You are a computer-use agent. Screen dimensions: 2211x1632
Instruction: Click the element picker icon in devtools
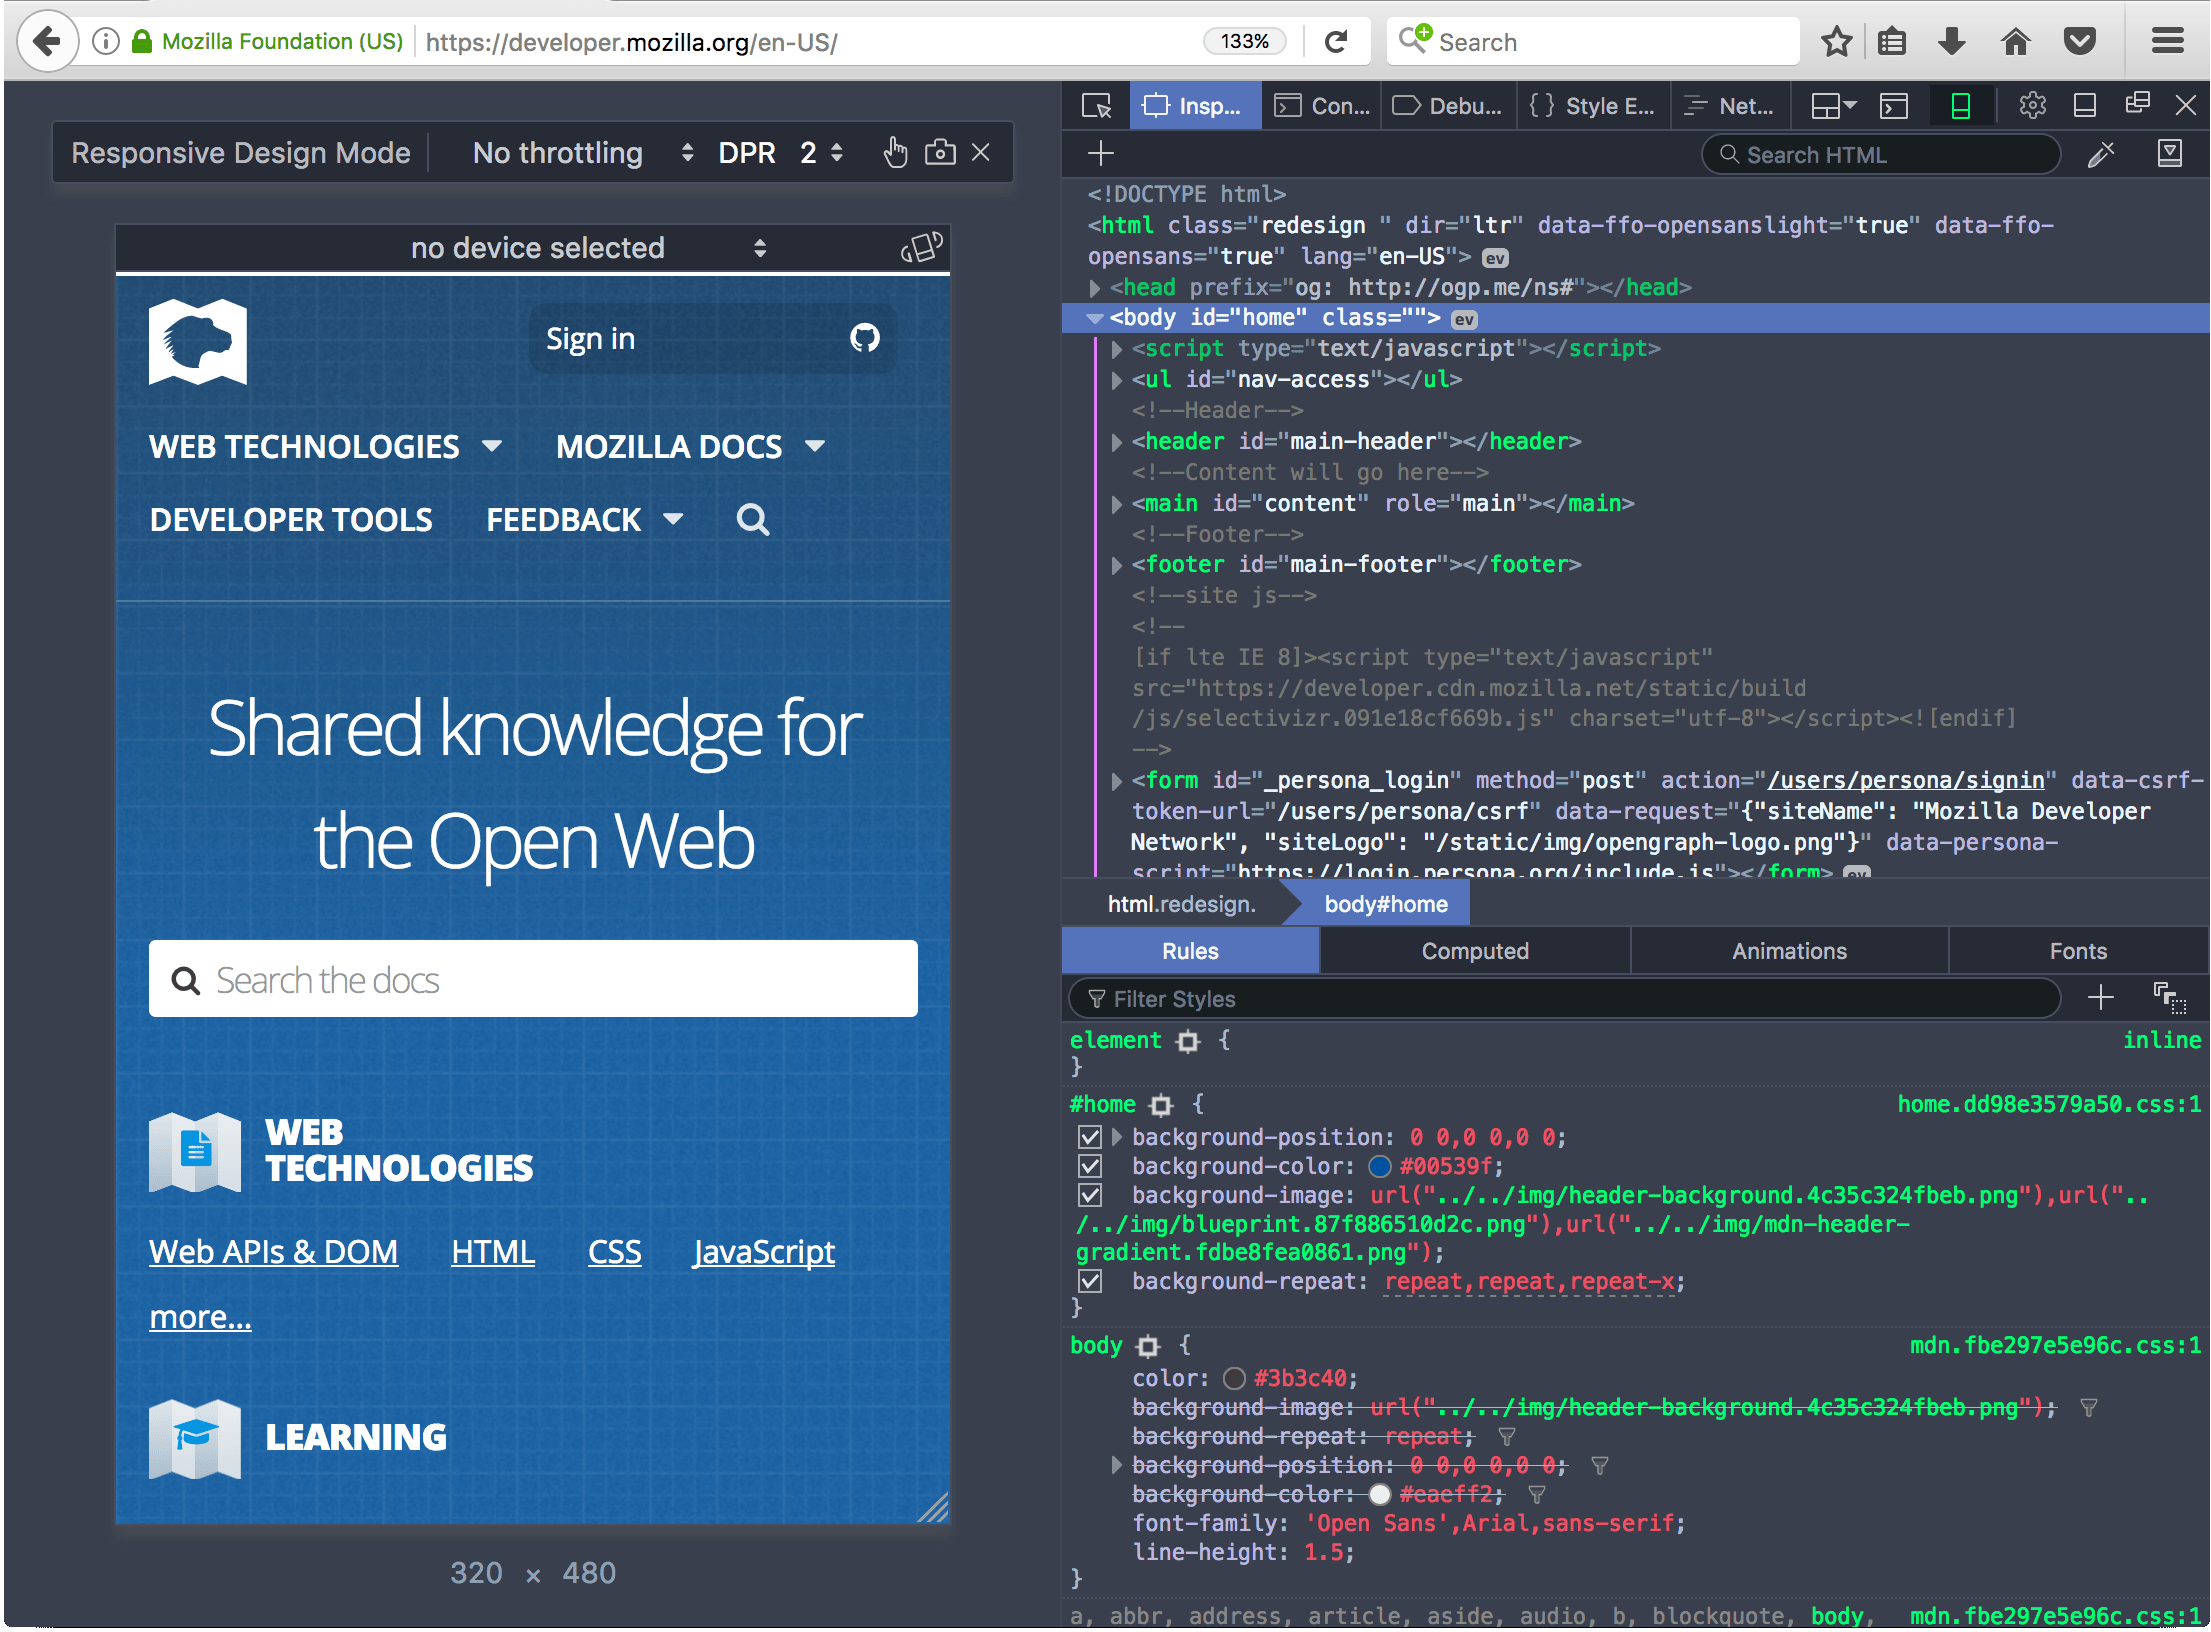coord(1097,106)
